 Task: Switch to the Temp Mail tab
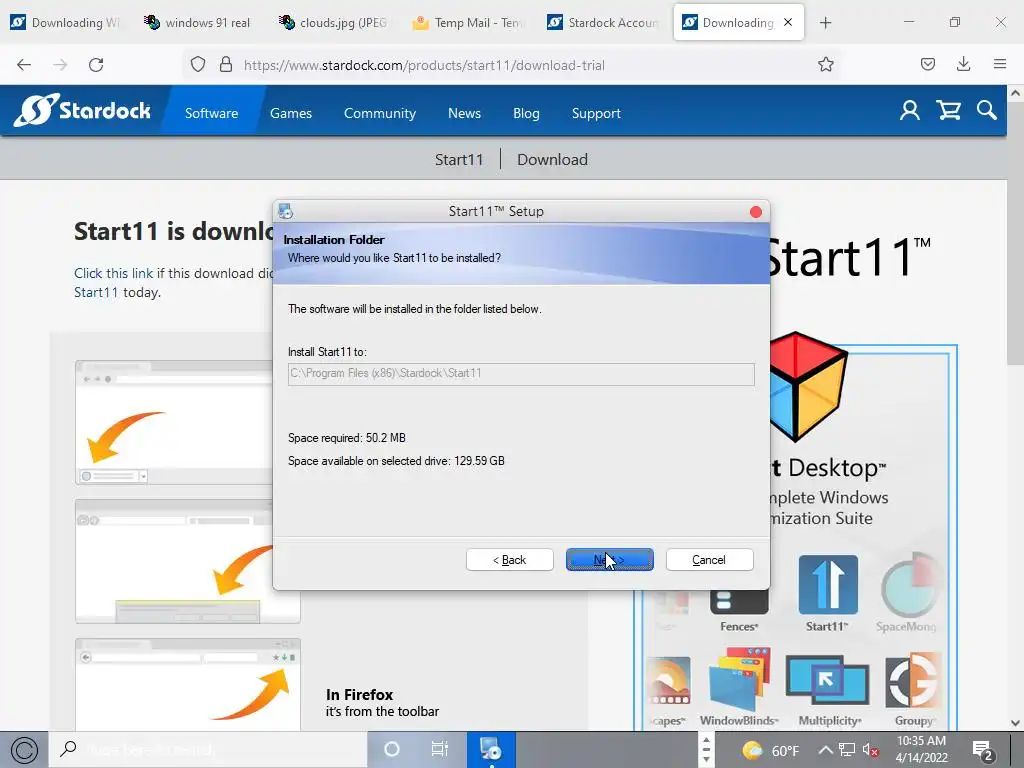(469, 23)
